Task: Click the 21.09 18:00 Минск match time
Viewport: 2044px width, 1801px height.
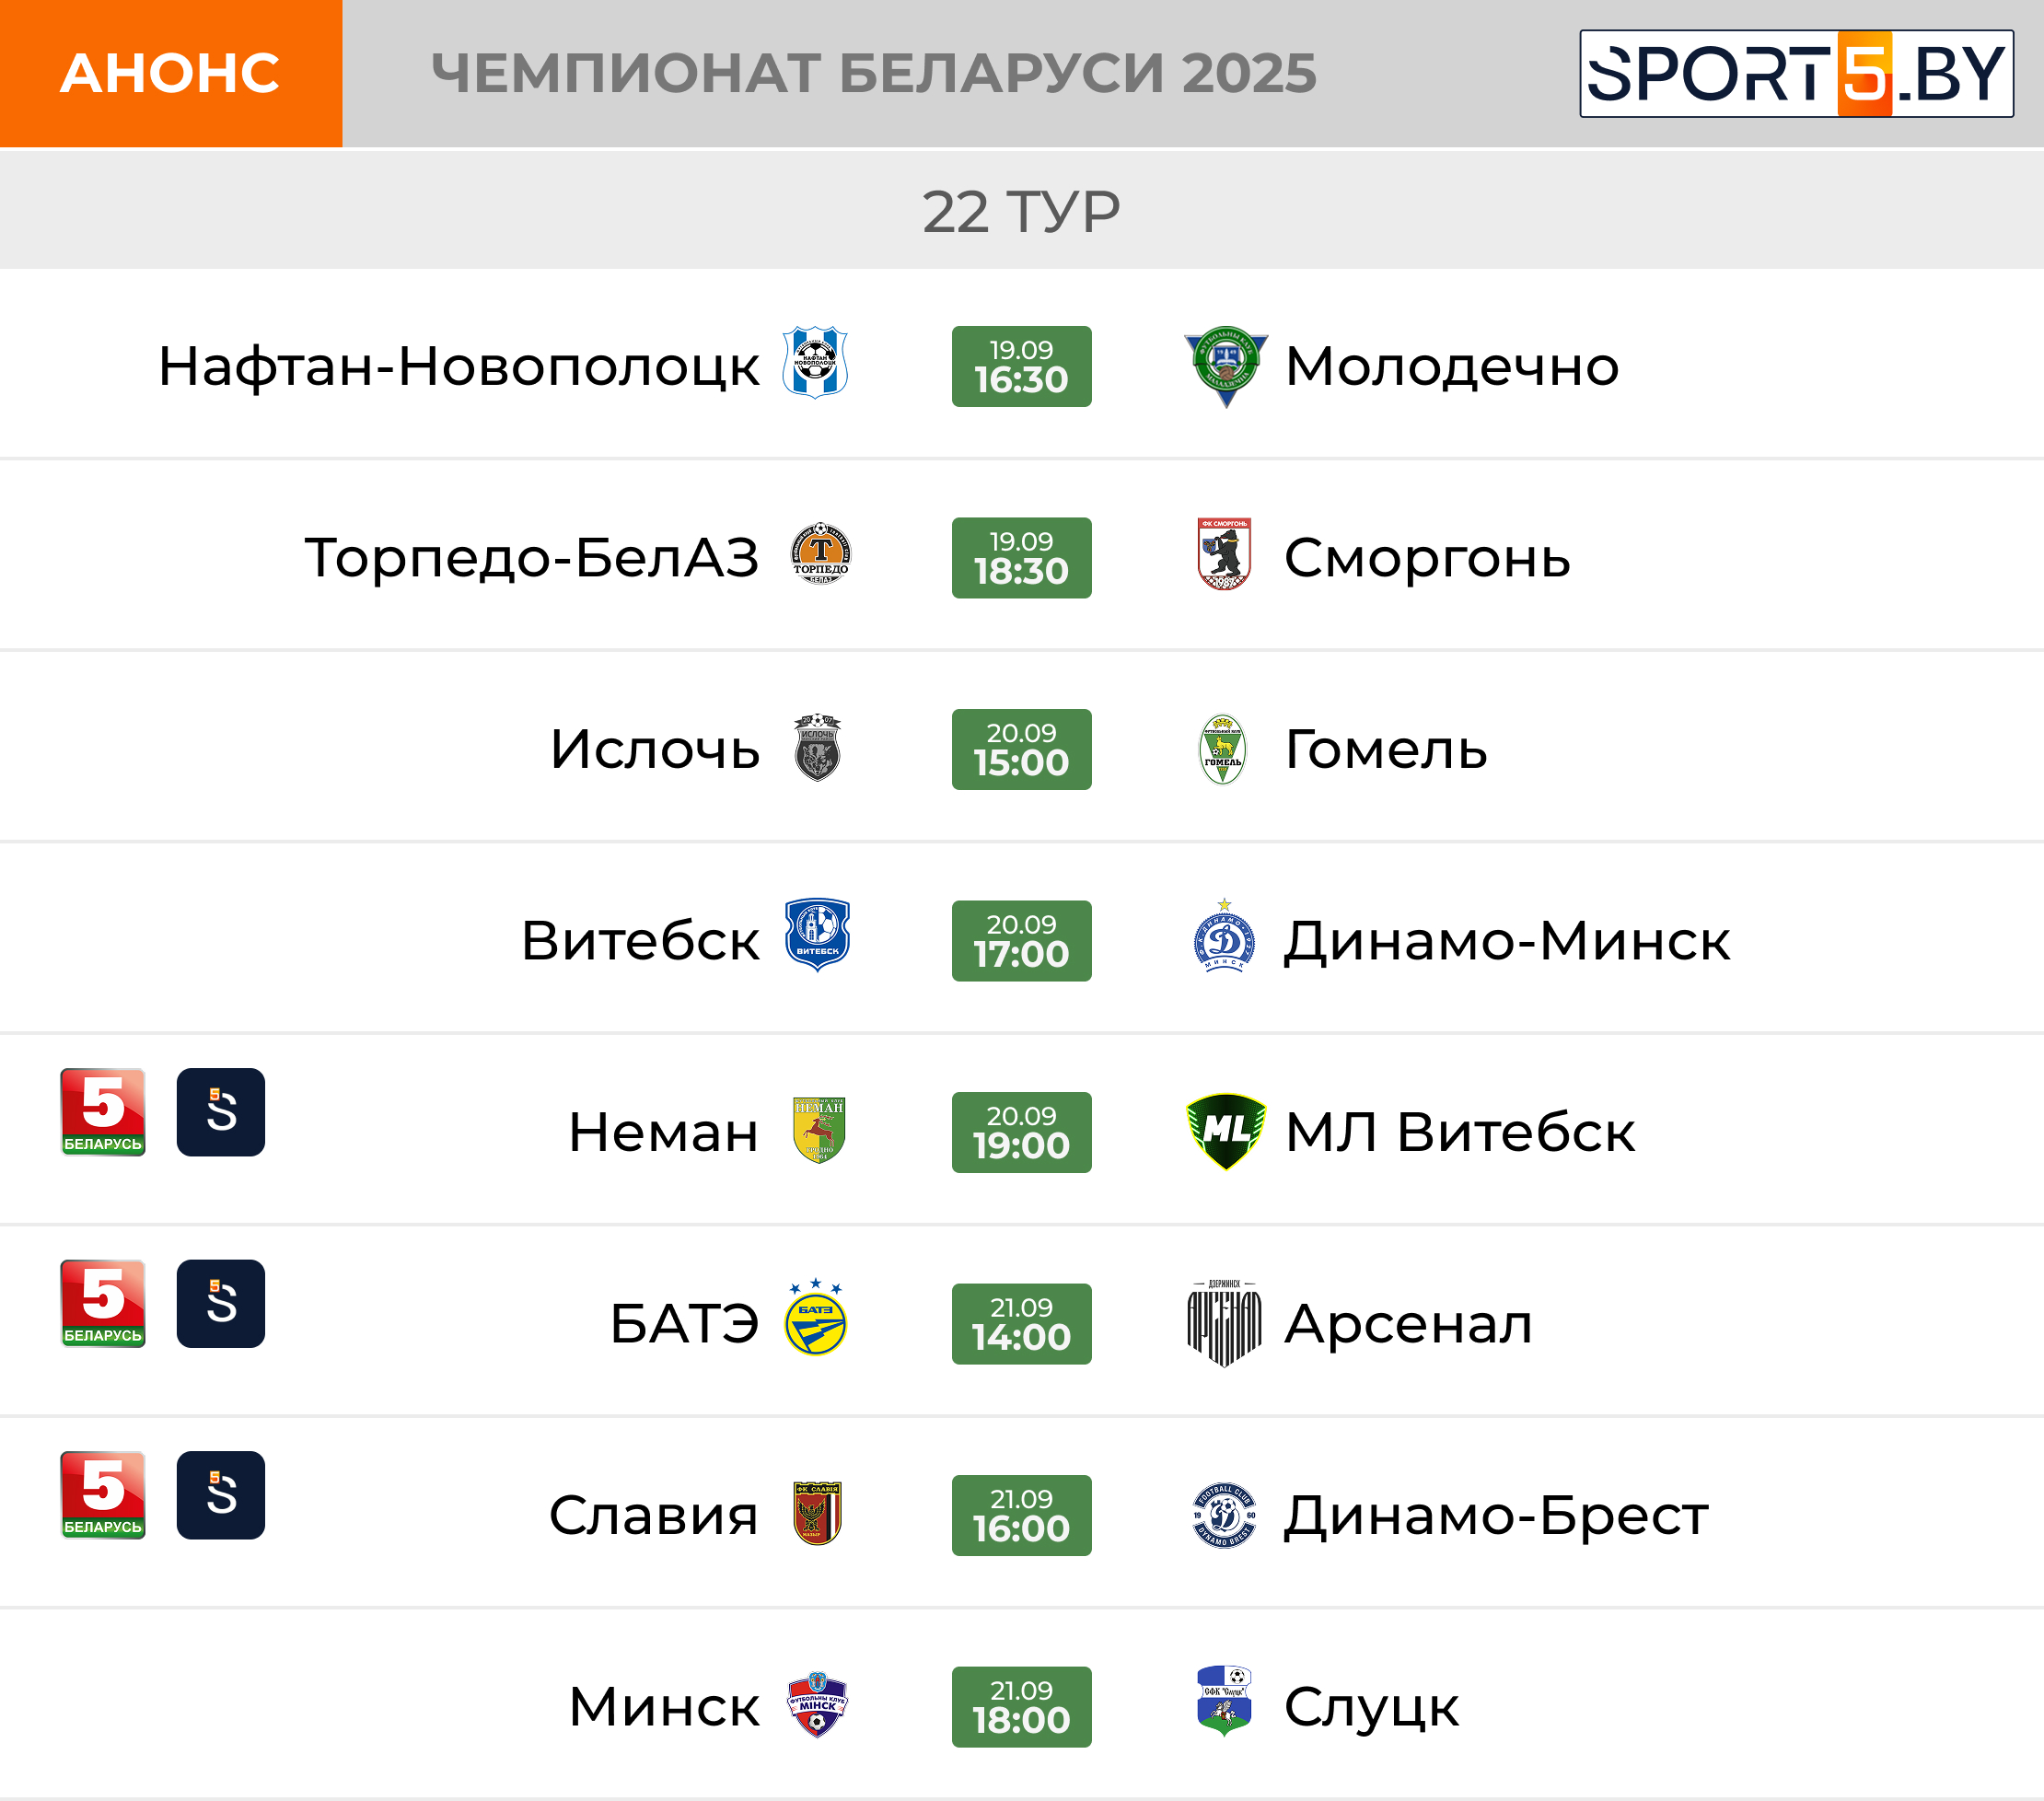Action: [1021, 1707]
